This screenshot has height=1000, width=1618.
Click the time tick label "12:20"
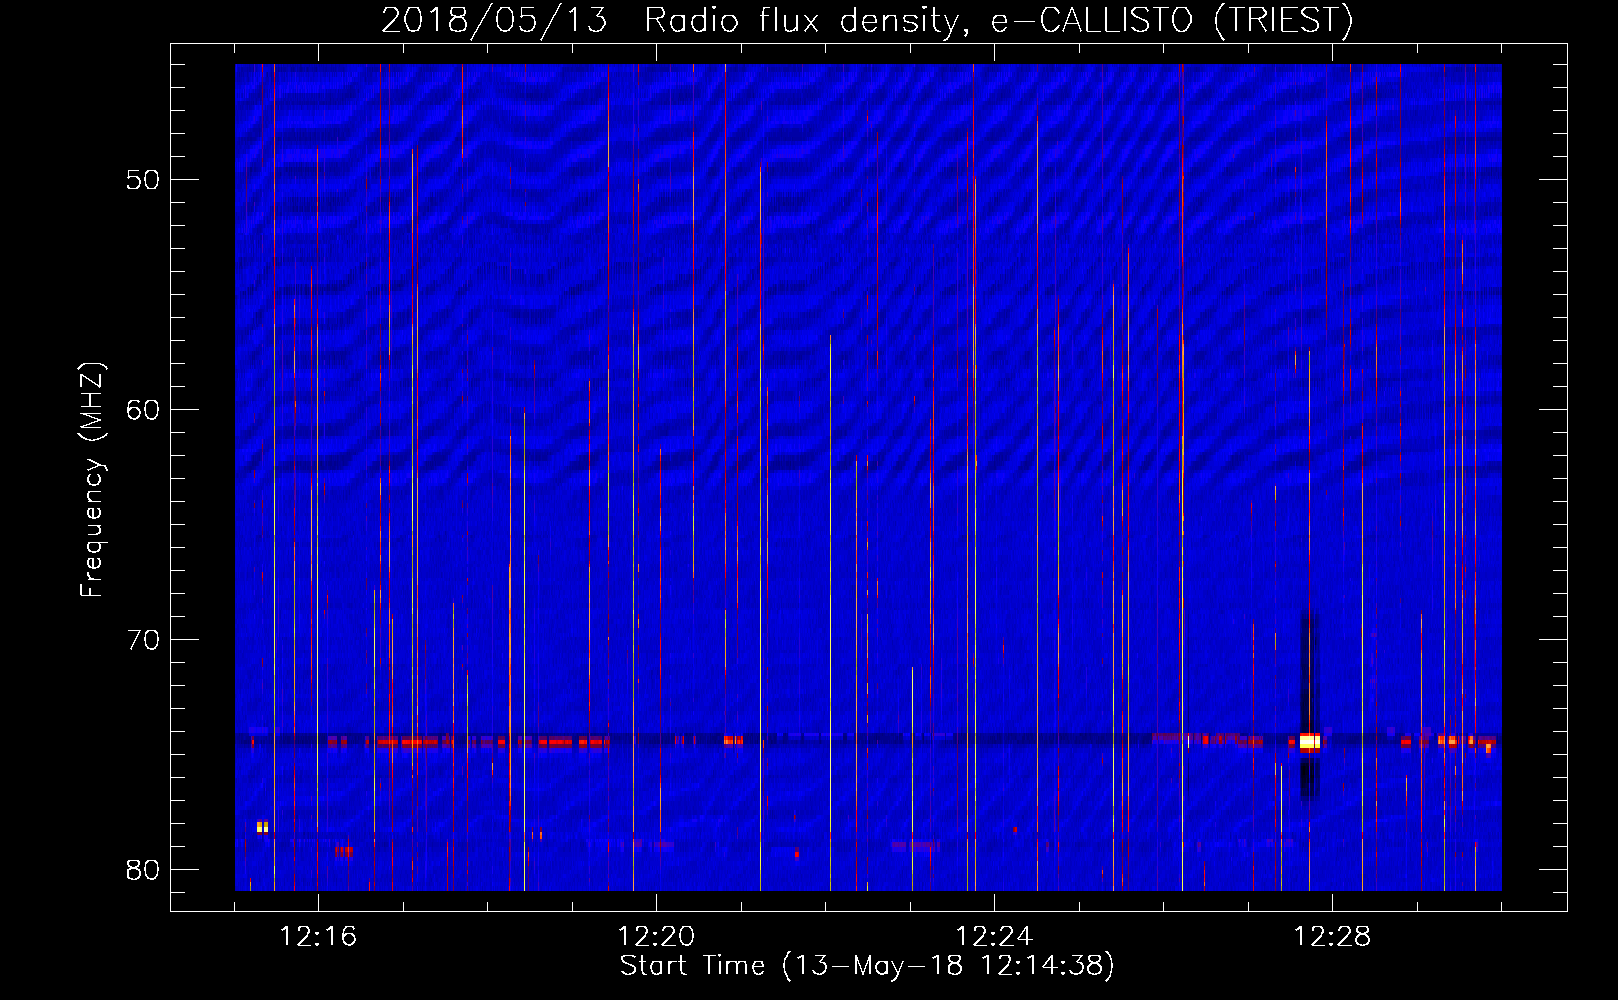click(656, 936)
